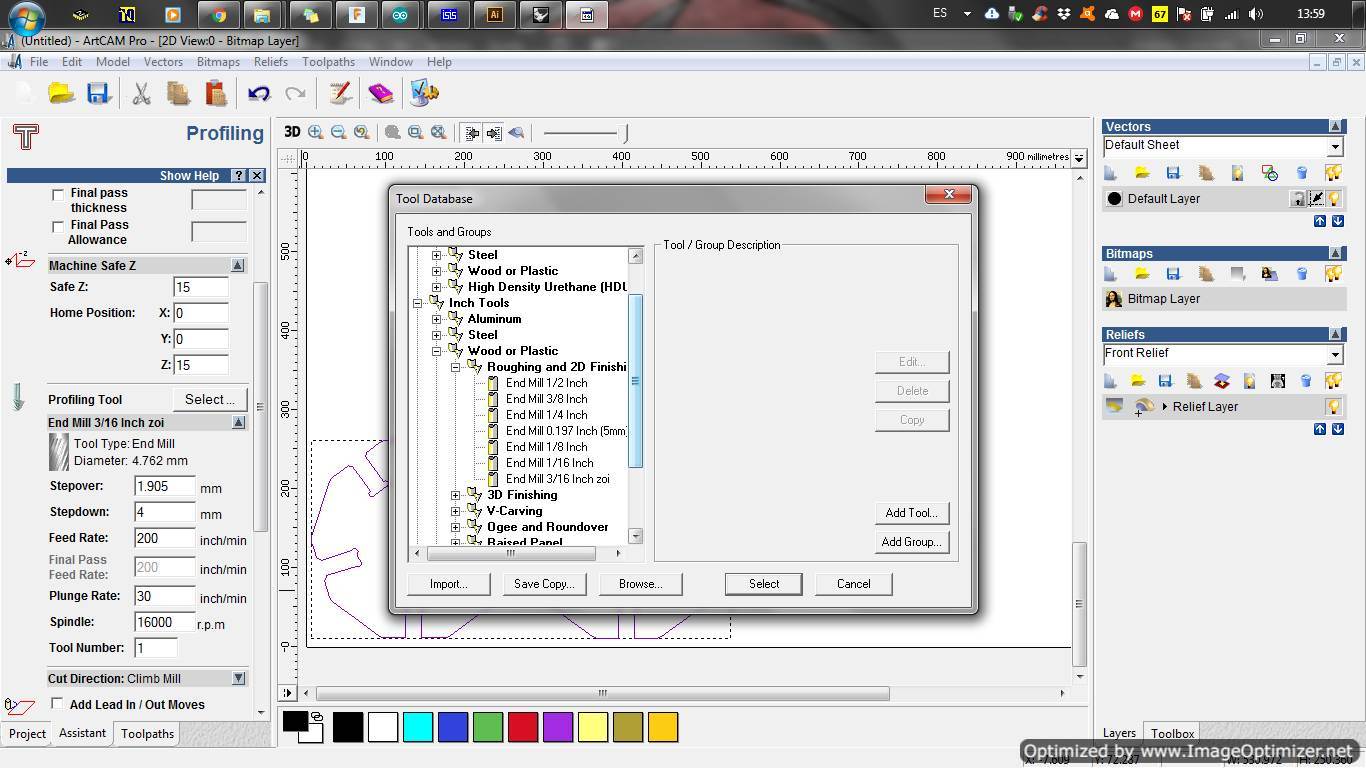
Task: Toggle Default Layer snapping icon
Action: click(x=1316, y=199)
